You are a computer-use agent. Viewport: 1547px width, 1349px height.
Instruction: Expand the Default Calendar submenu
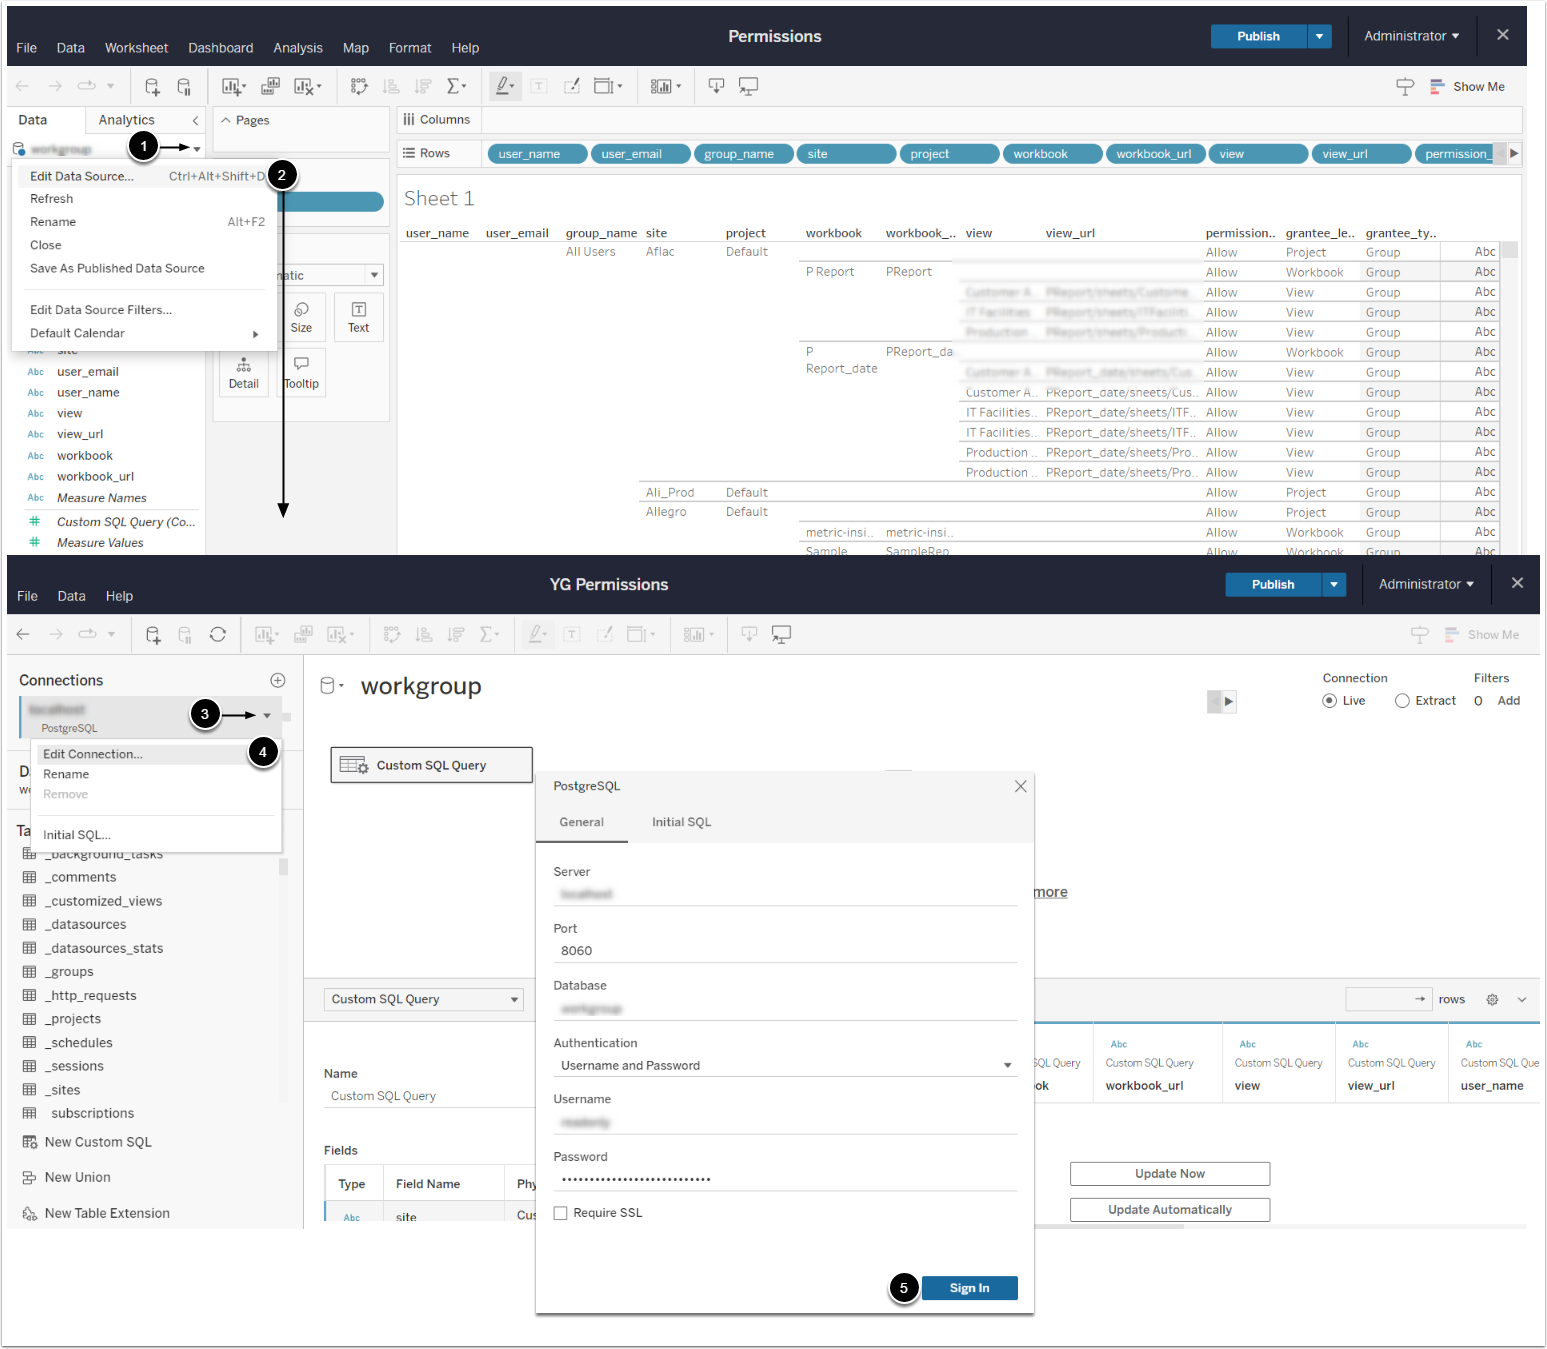144,333
